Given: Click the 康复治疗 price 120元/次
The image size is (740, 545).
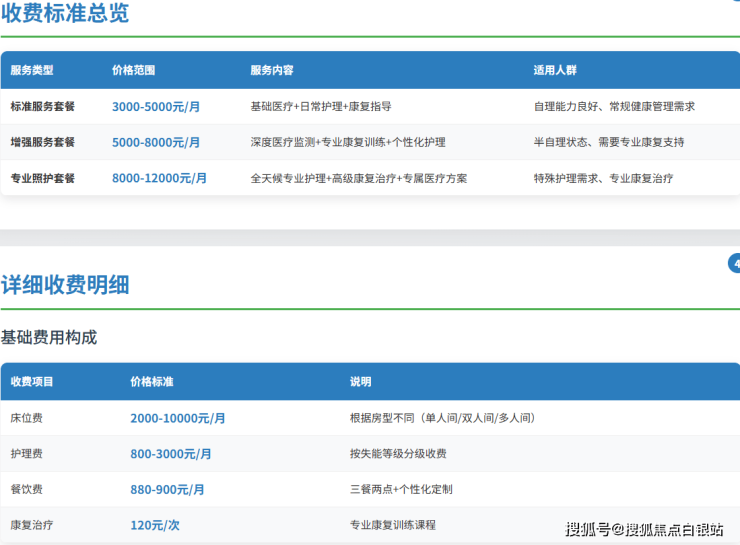Looking at the screenshot, I should 154,525.
